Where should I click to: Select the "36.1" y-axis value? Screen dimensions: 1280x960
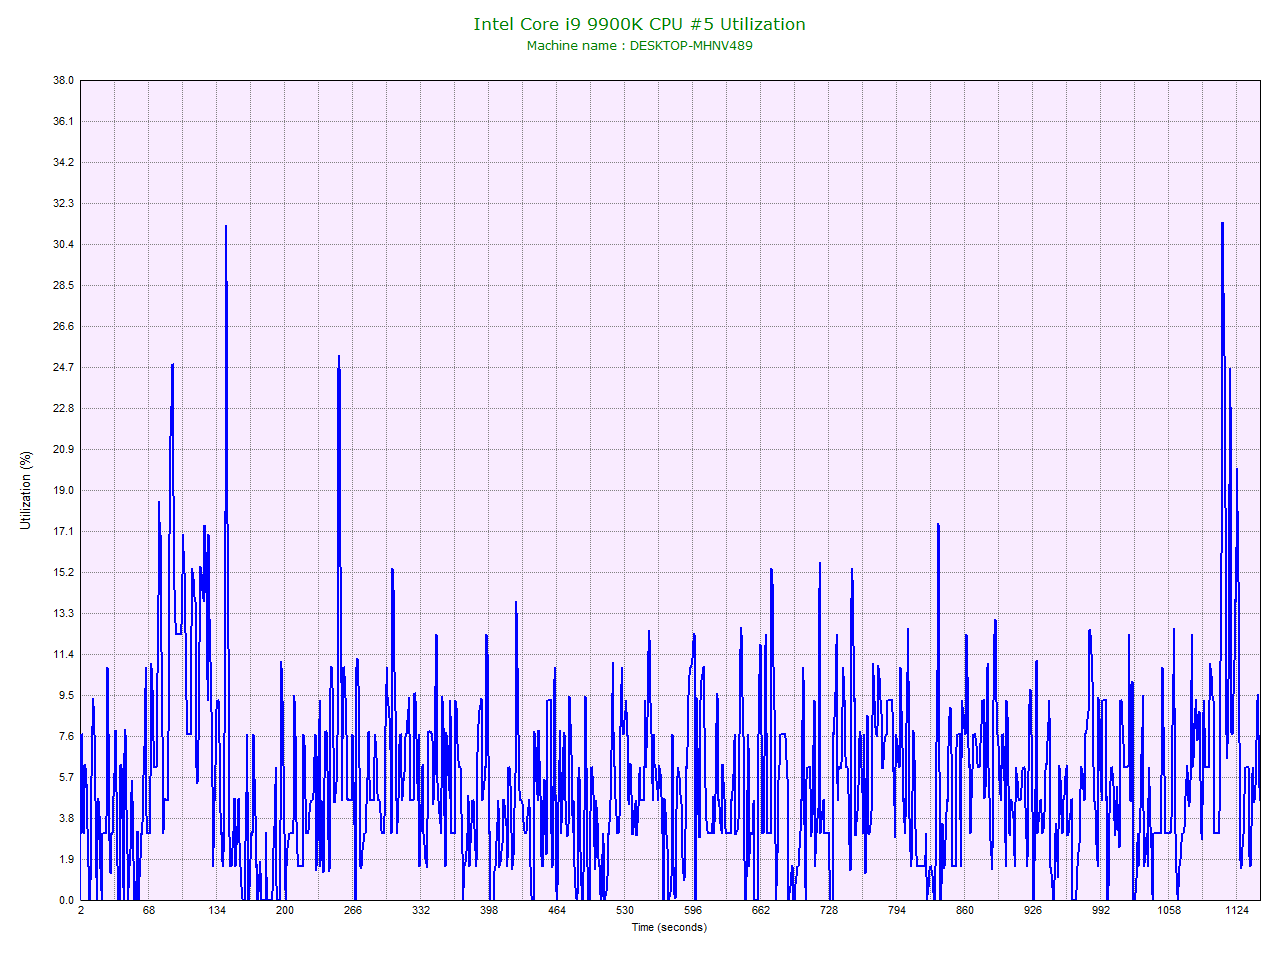tap(64, 122)
